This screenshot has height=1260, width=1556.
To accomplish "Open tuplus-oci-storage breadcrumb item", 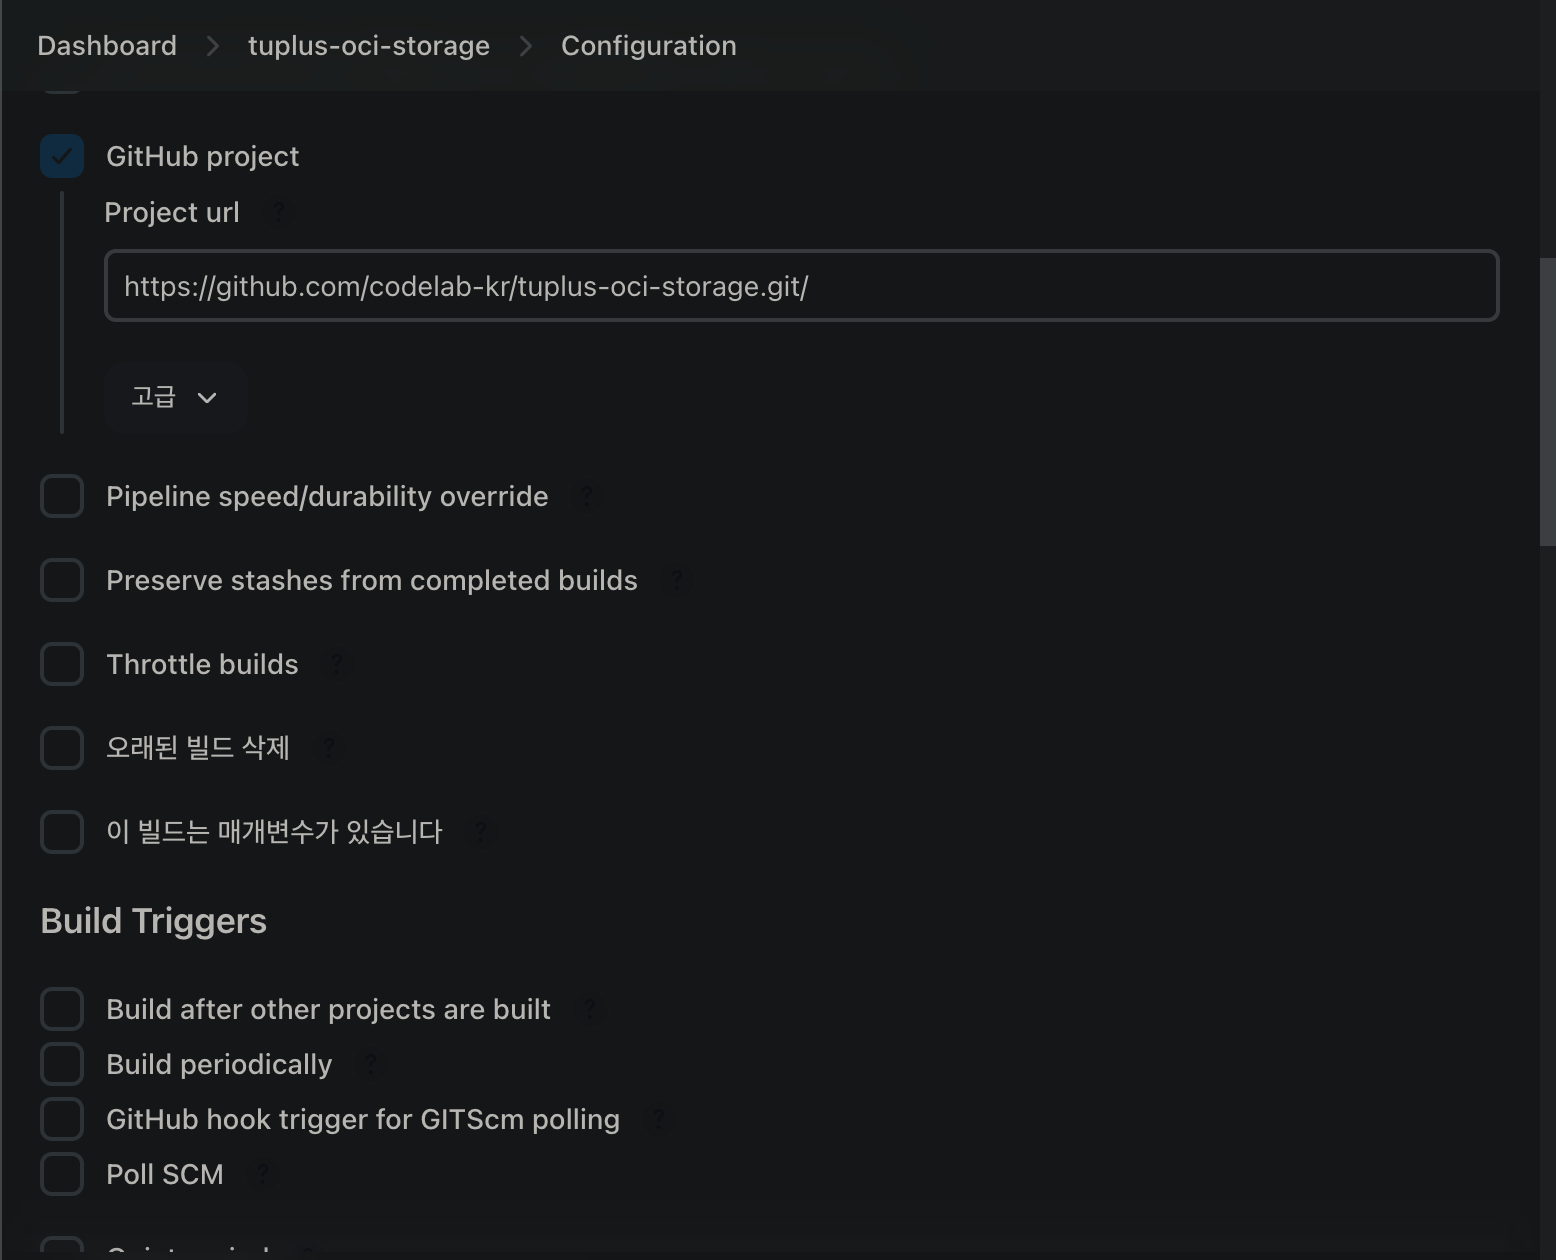I will pyautogui.click(x=369, y=46).
